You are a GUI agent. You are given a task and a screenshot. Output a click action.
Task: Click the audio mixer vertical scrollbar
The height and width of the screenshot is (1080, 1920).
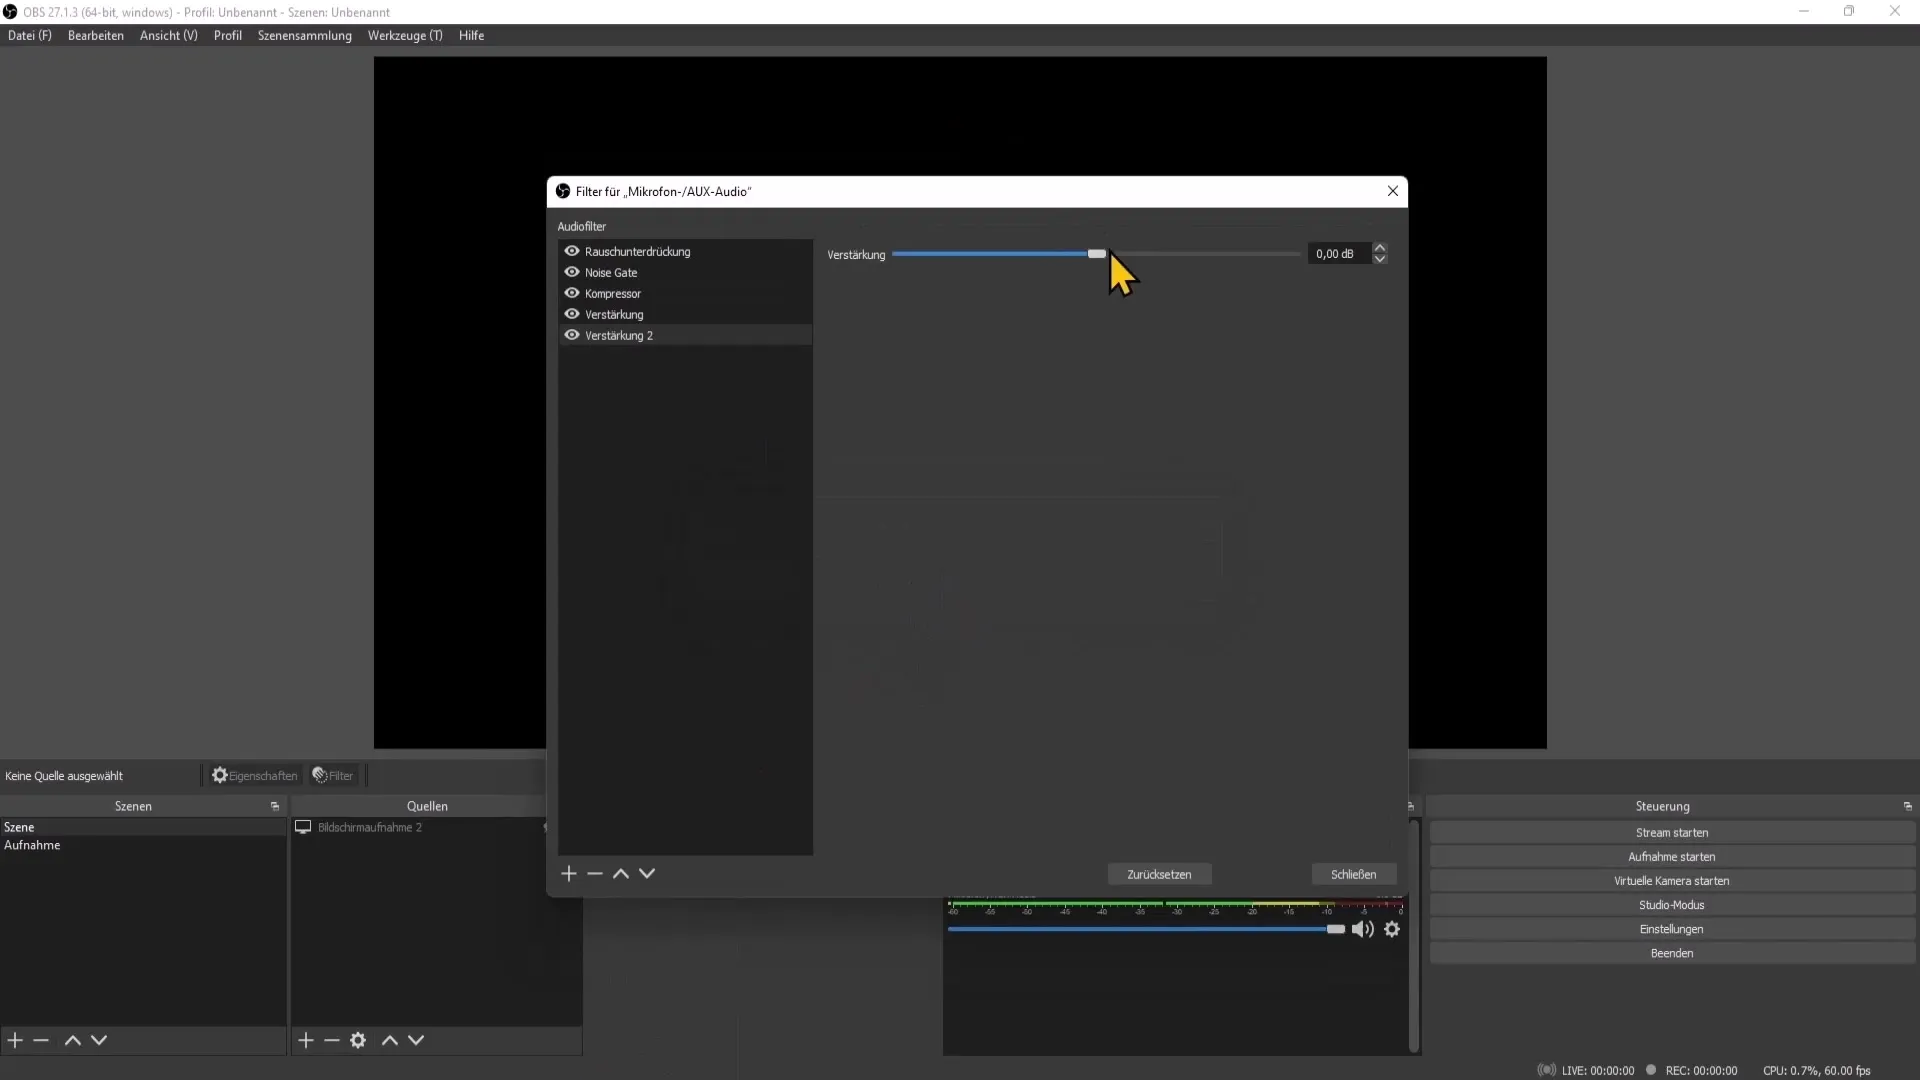(1414, 936)
